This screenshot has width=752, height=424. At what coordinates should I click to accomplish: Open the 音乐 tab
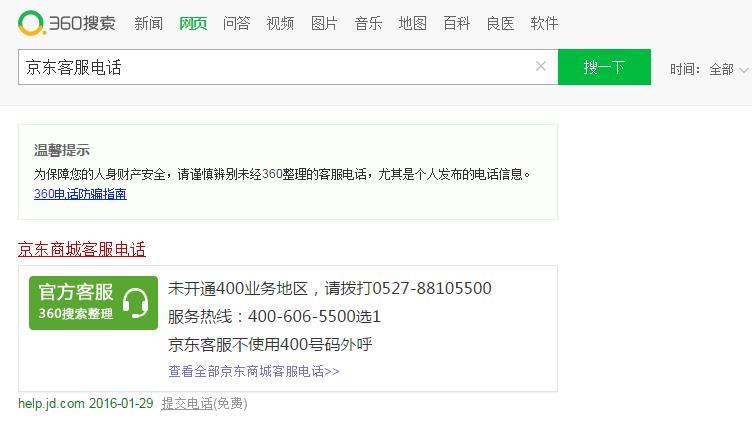point(368,23)
